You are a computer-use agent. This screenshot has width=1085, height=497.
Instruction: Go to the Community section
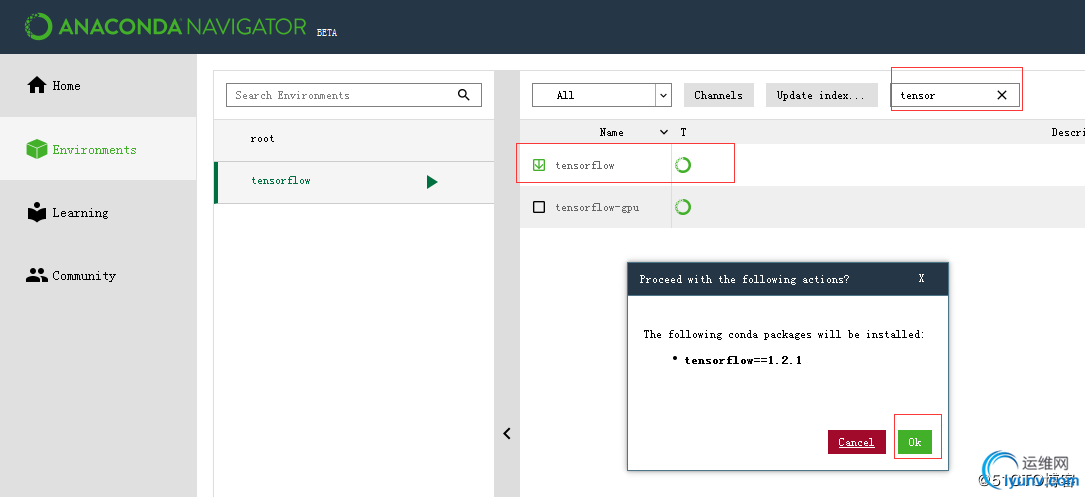(98, 275)
